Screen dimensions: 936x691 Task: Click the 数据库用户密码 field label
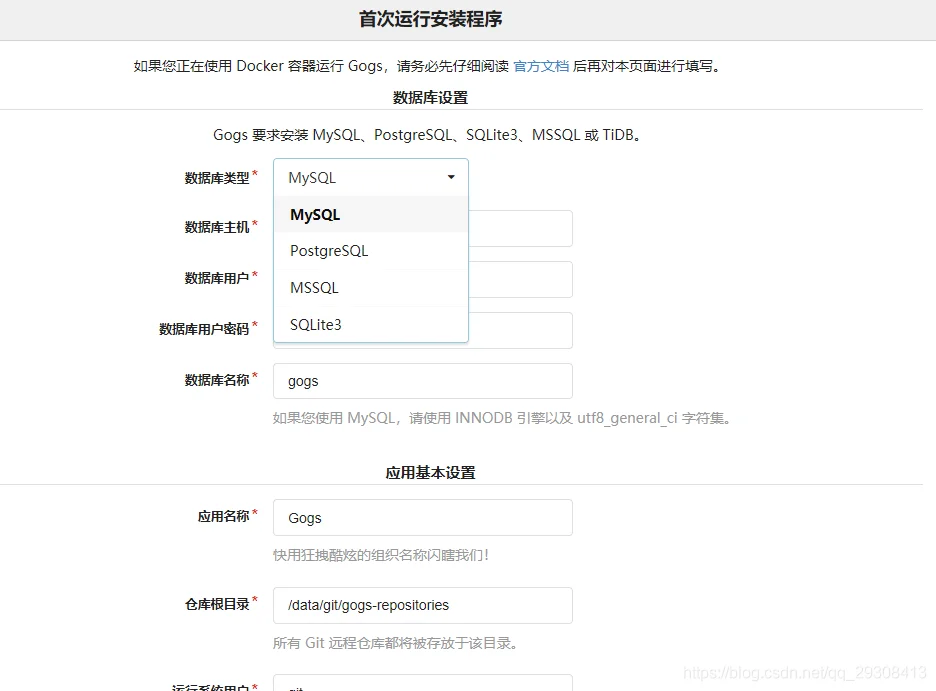[x=204, y=329]
